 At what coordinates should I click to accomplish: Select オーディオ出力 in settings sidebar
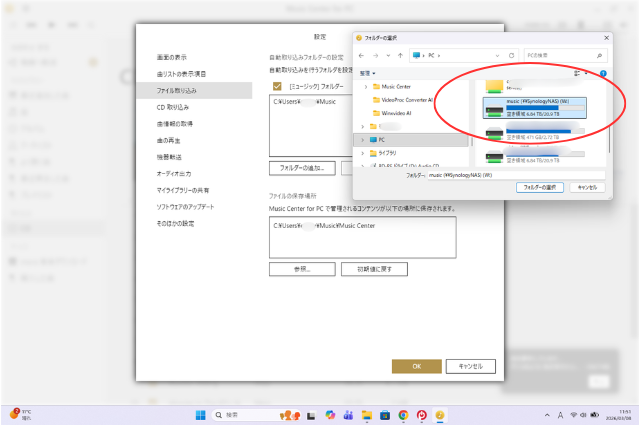tap(175, 173)
